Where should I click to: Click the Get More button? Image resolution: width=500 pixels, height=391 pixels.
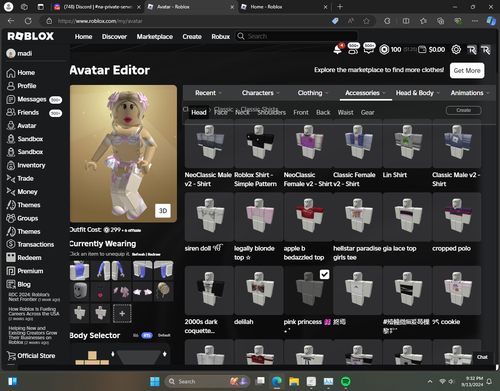[x=467, y=71]
